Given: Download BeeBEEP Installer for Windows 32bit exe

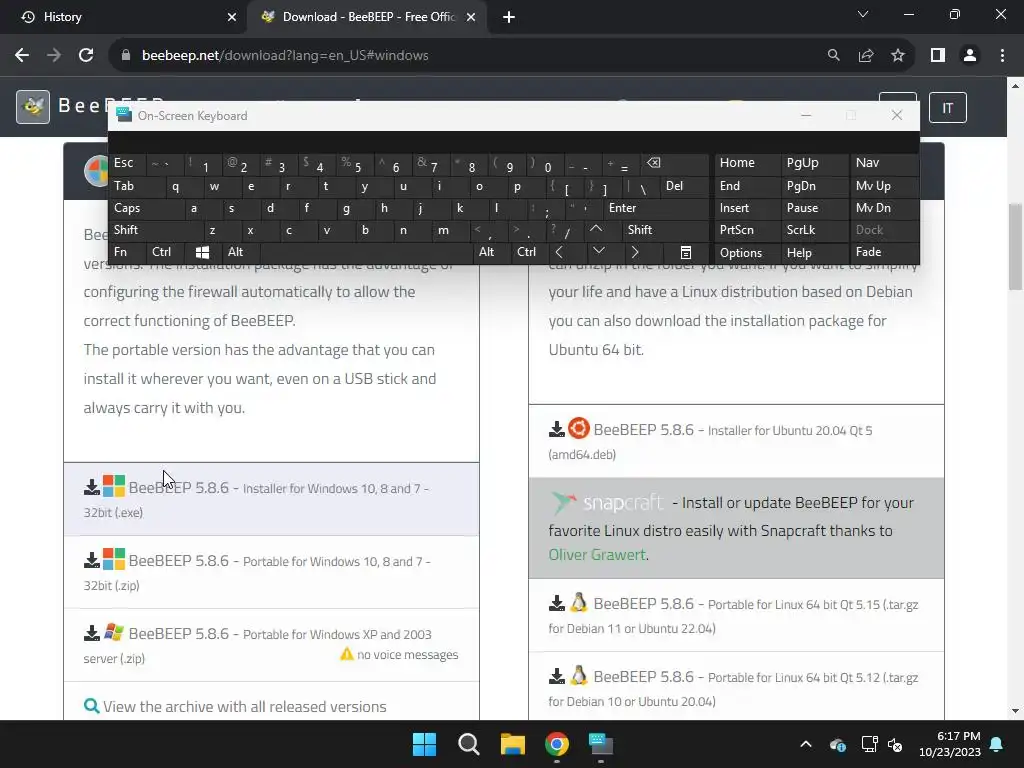Looking at the screenshot, I should (271, 500).
